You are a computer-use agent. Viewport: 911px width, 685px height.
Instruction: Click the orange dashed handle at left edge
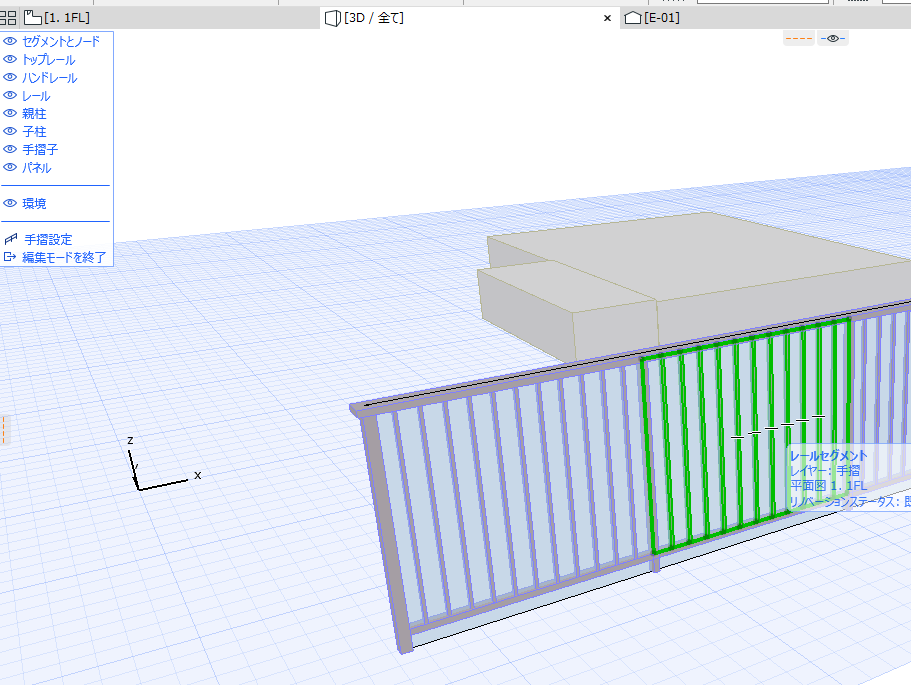pyautogui.click(x=3, y=430)
